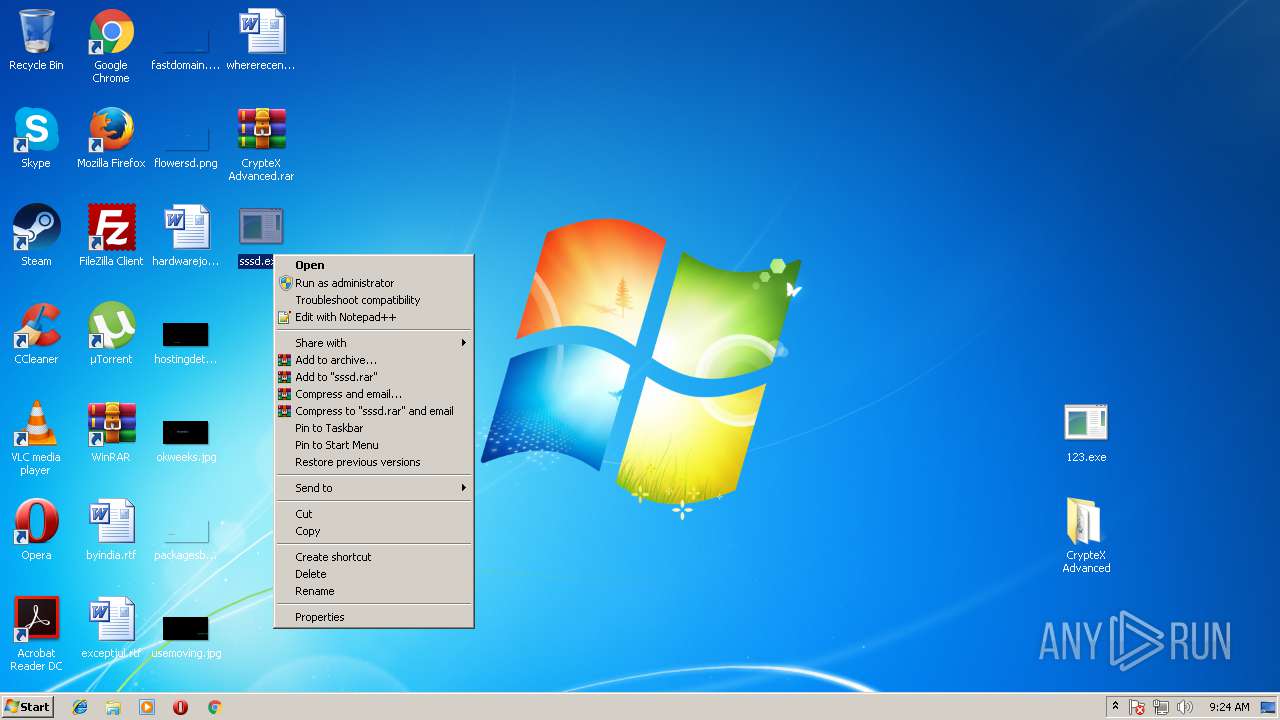Select the byindia.rtf document icon
Viewport: 1280px width, 720px height.
point(111,522)
